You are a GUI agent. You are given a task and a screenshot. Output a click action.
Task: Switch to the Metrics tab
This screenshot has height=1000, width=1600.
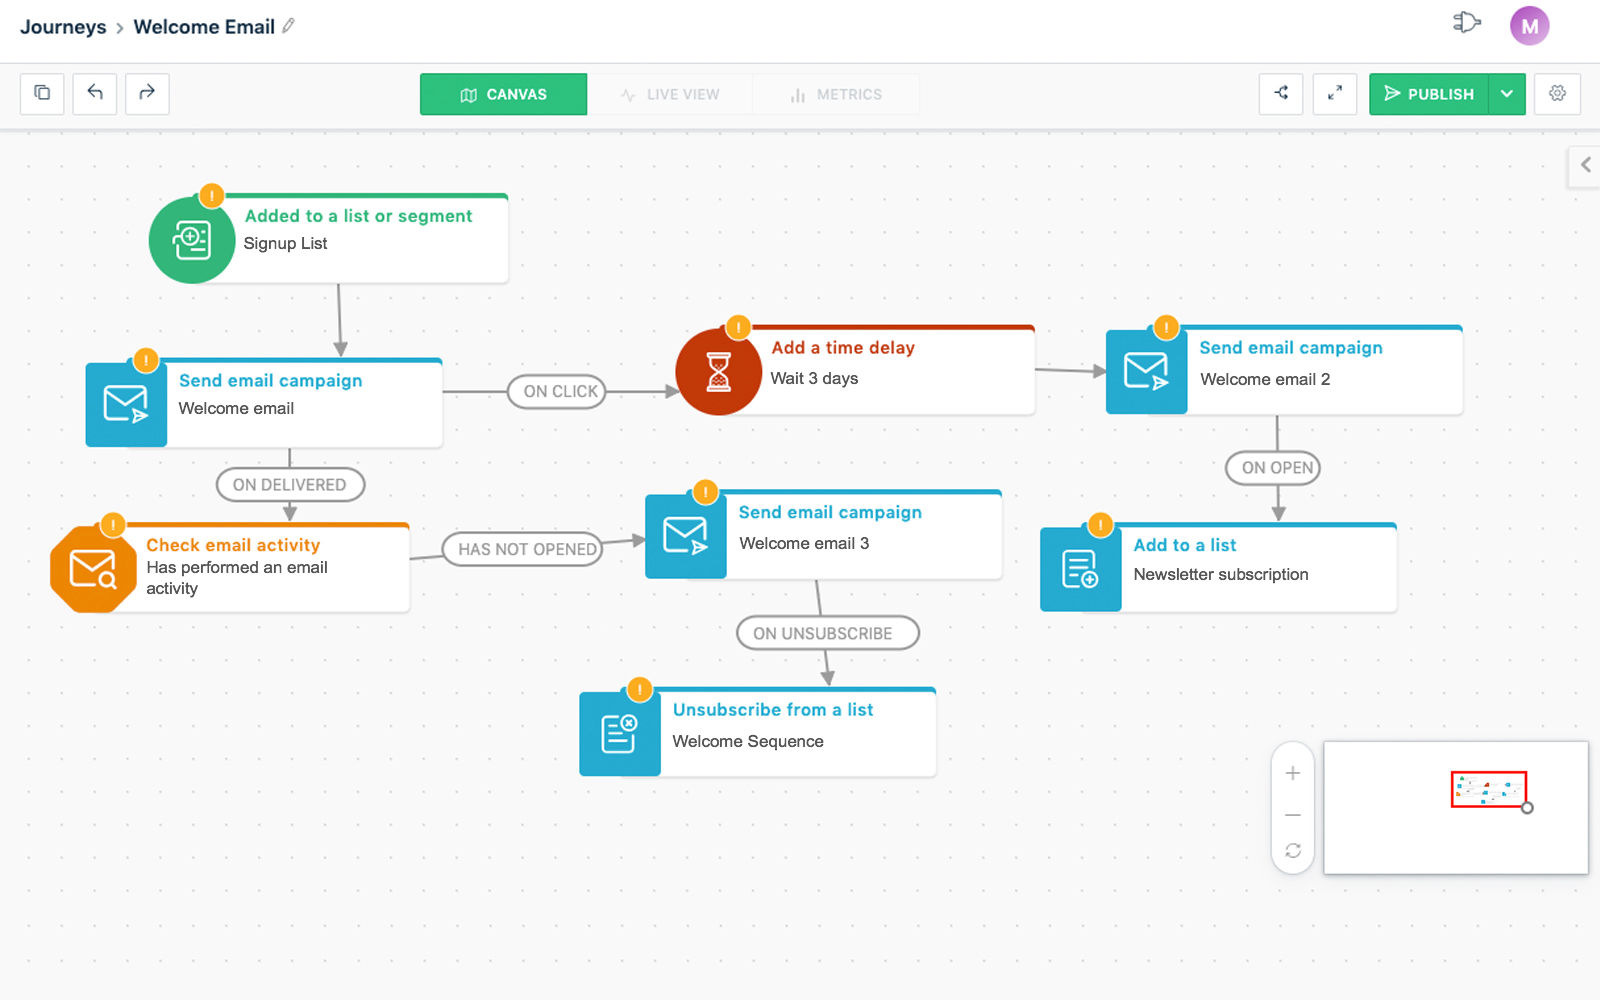pyautogui.click(x=836, y=94)
